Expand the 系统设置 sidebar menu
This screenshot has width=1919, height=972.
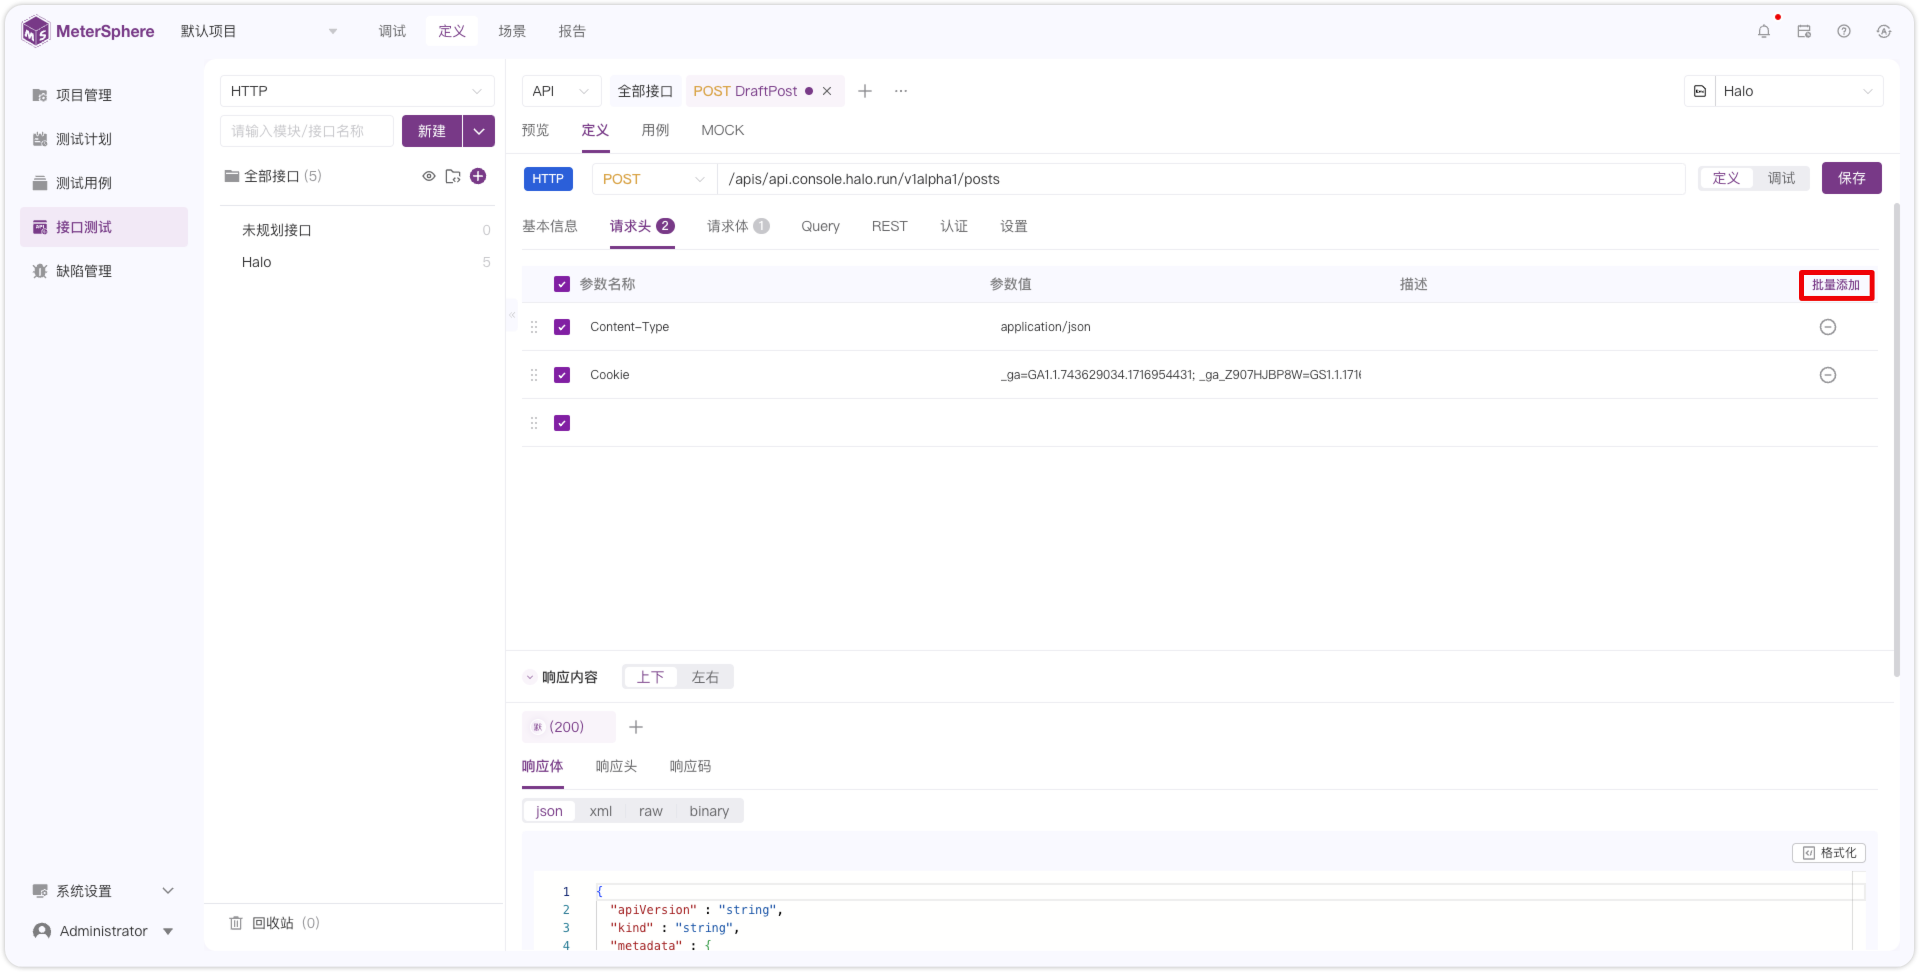point(104,891)
